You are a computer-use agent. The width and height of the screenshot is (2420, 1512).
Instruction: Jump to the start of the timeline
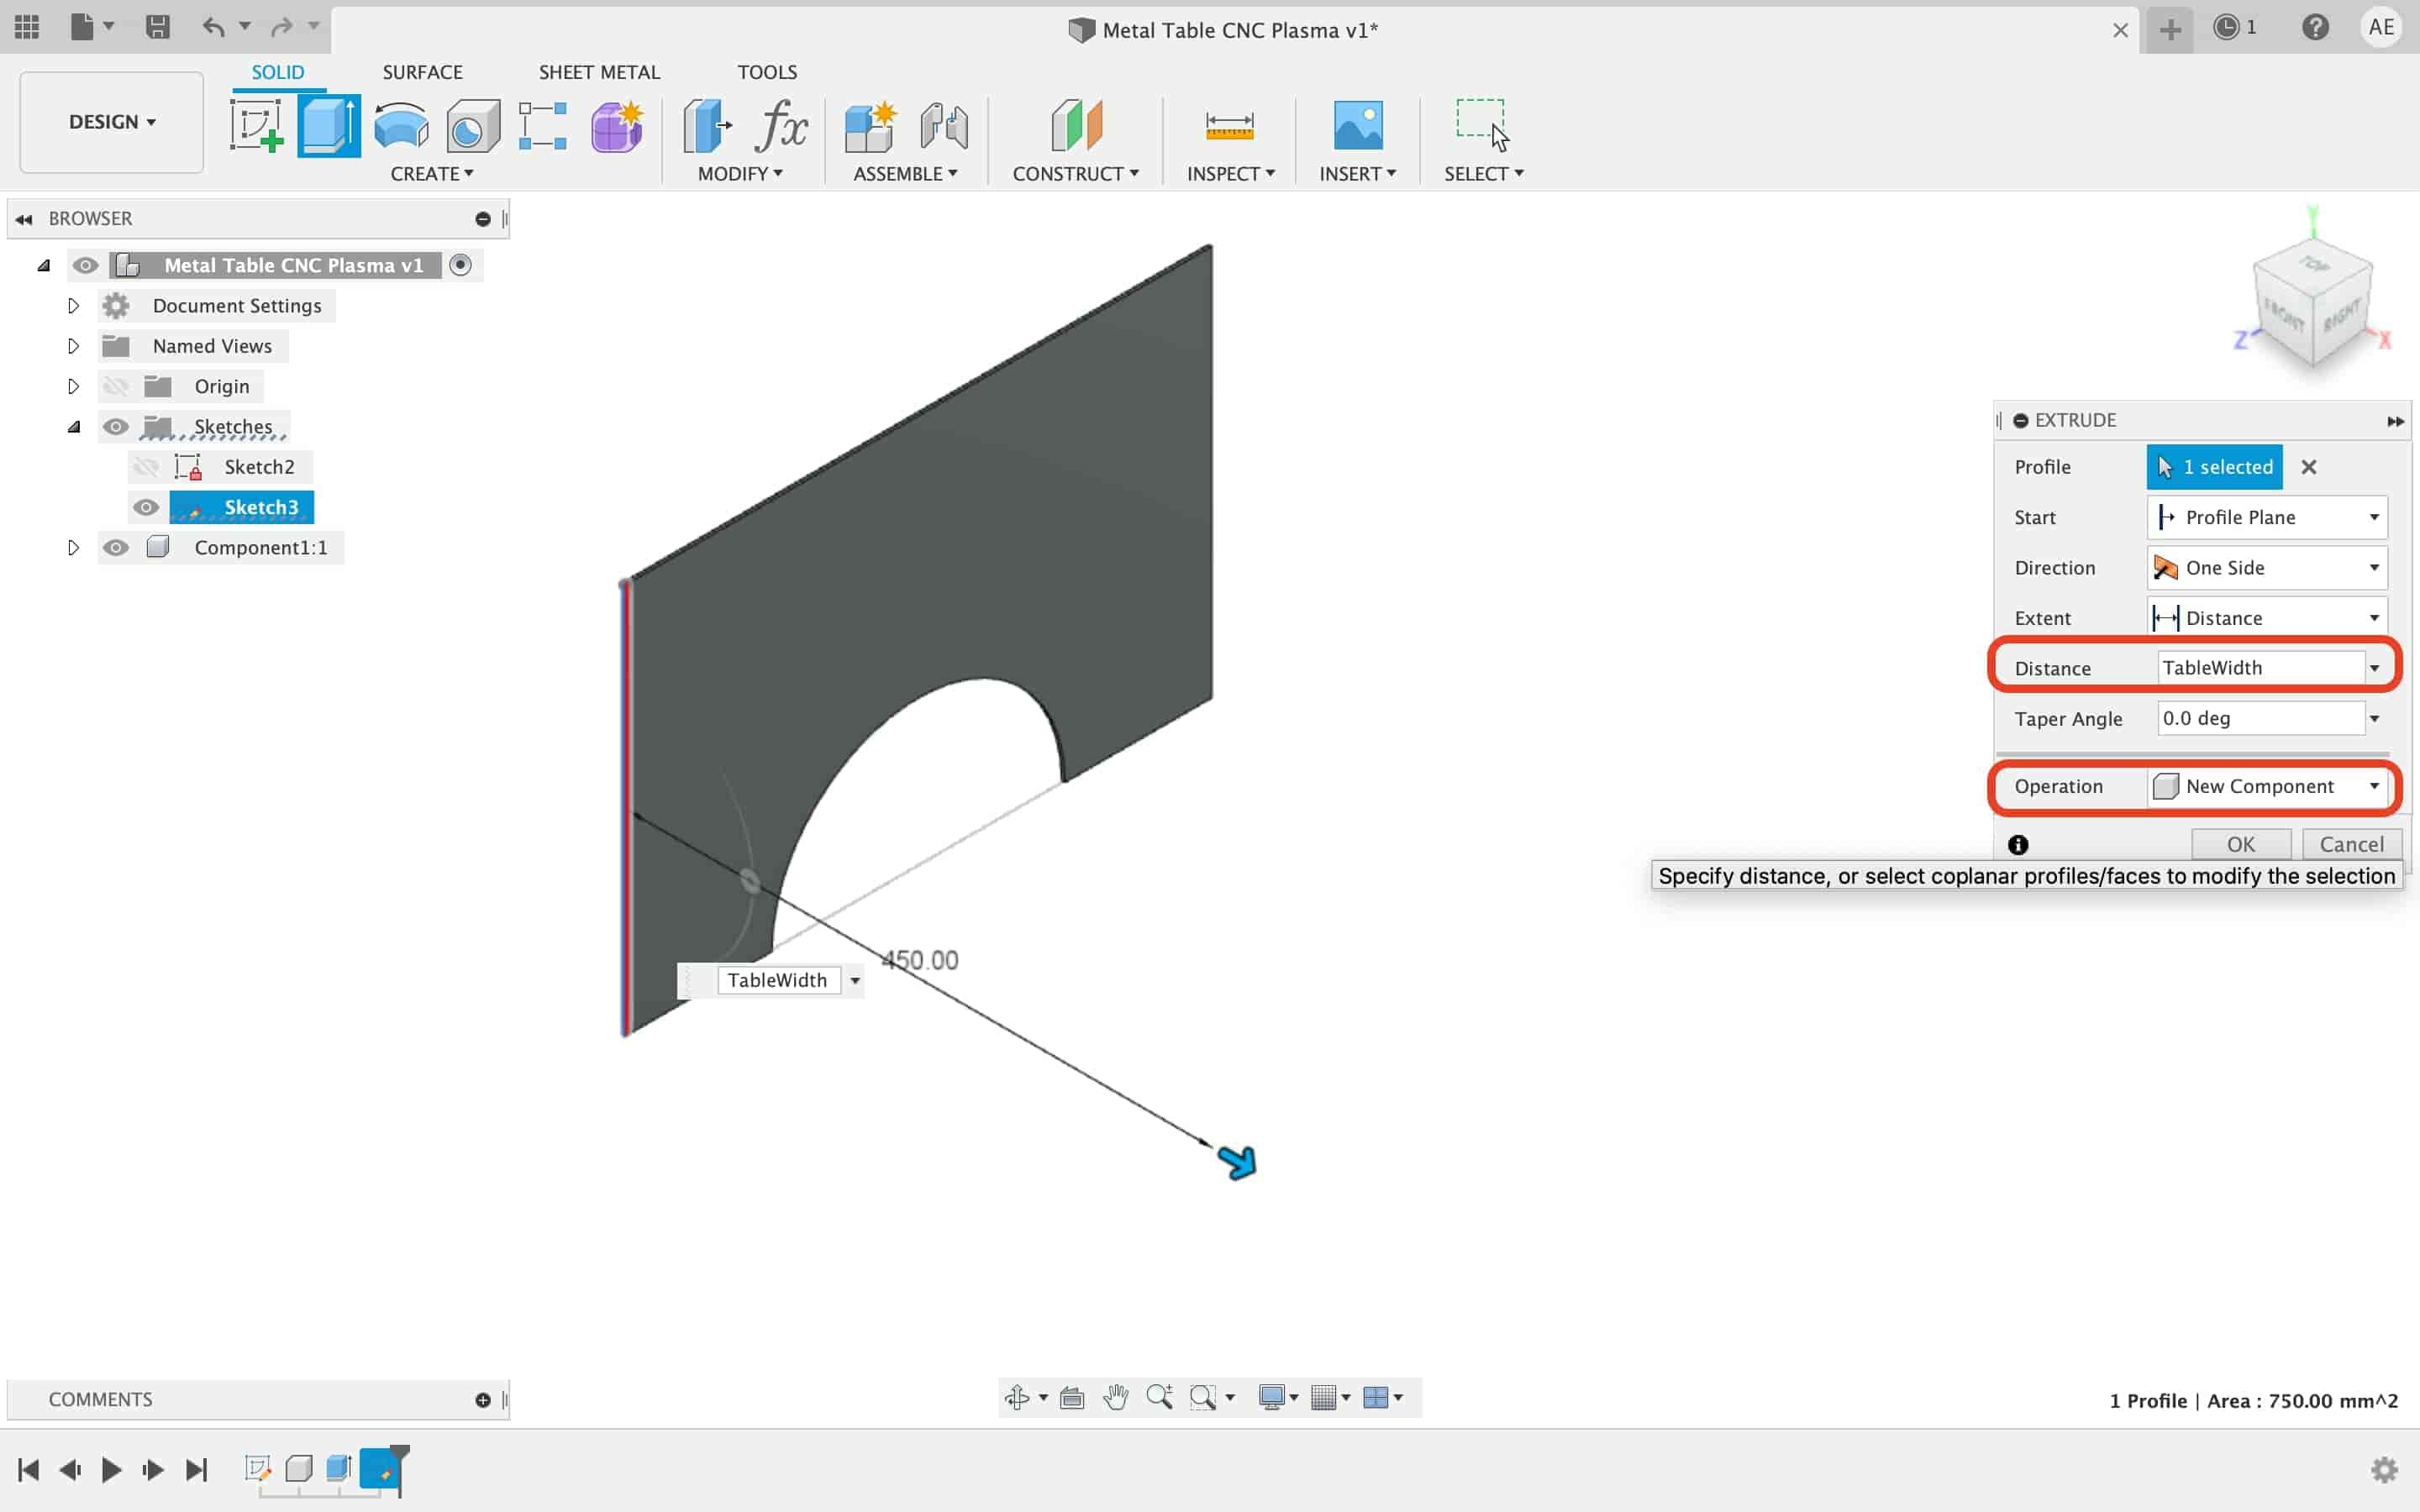[x=28, y=1470]
